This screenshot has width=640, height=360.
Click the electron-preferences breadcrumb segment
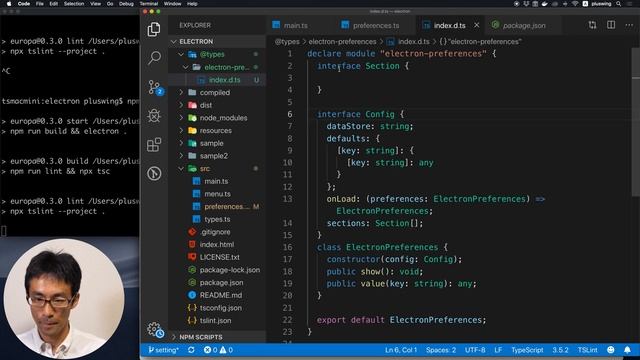[x=342, y=42]
